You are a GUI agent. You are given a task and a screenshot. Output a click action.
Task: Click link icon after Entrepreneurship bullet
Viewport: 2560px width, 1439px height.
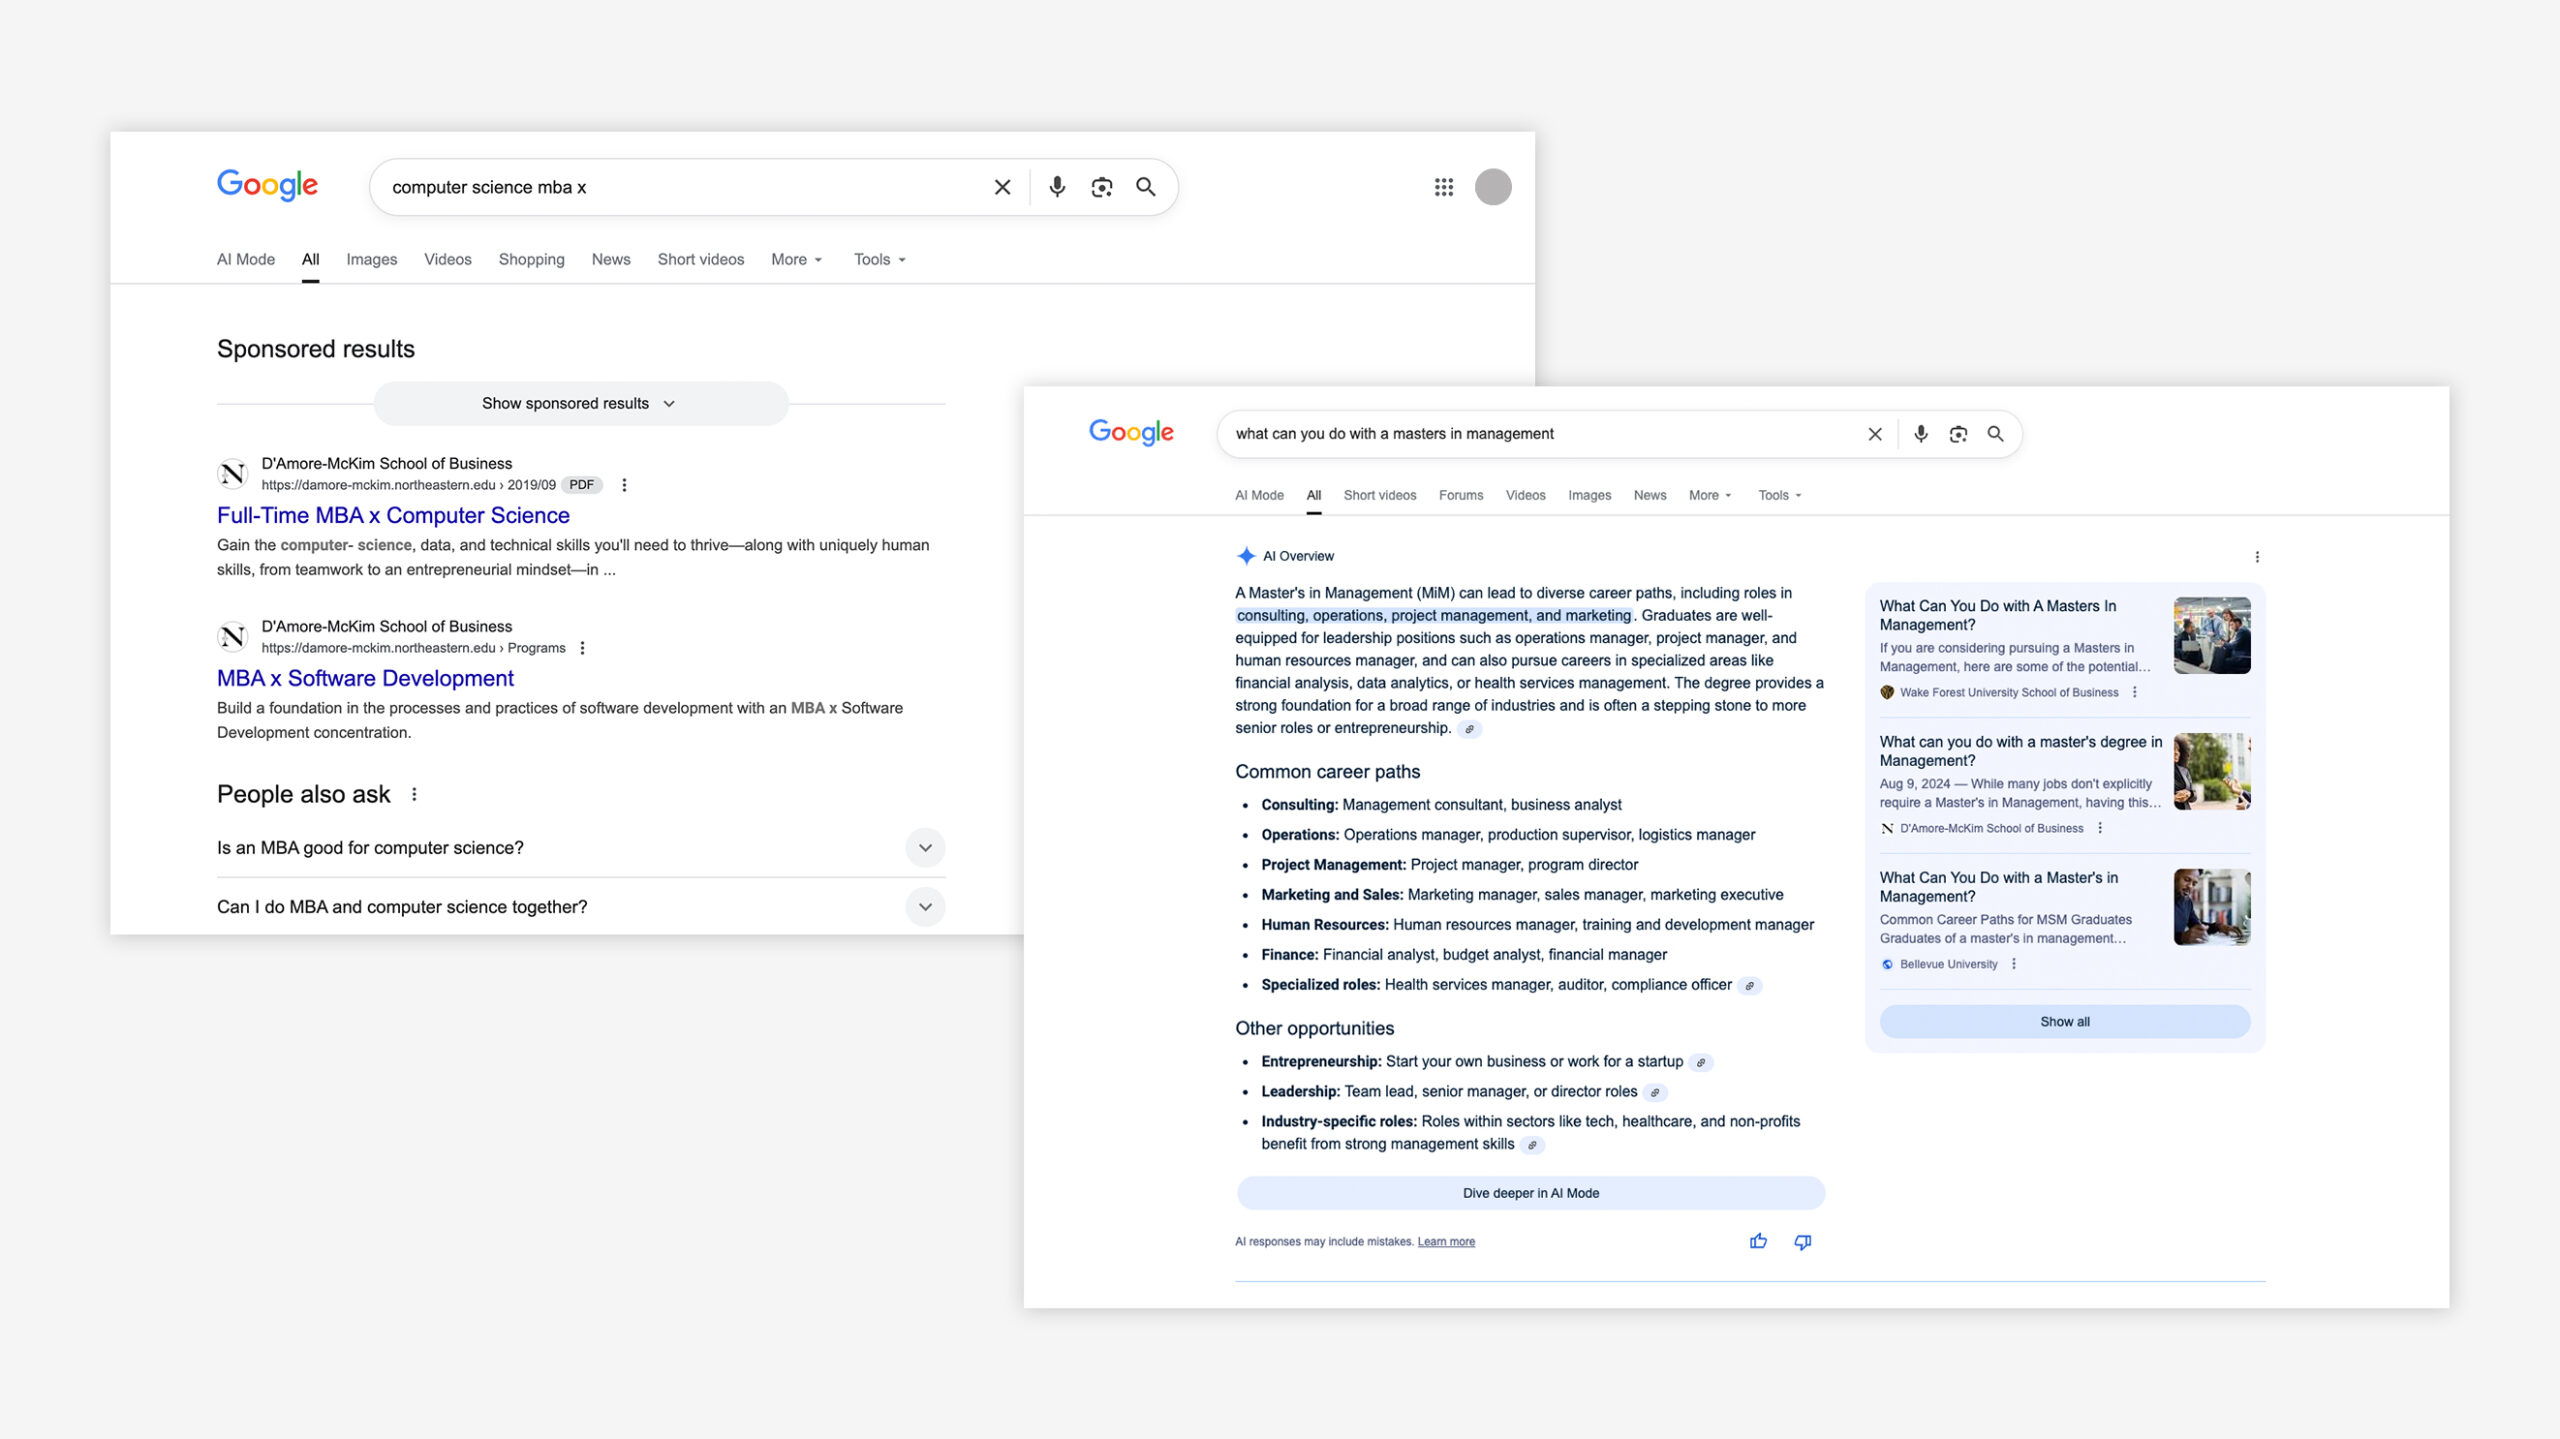[x=1700, y=1062]
